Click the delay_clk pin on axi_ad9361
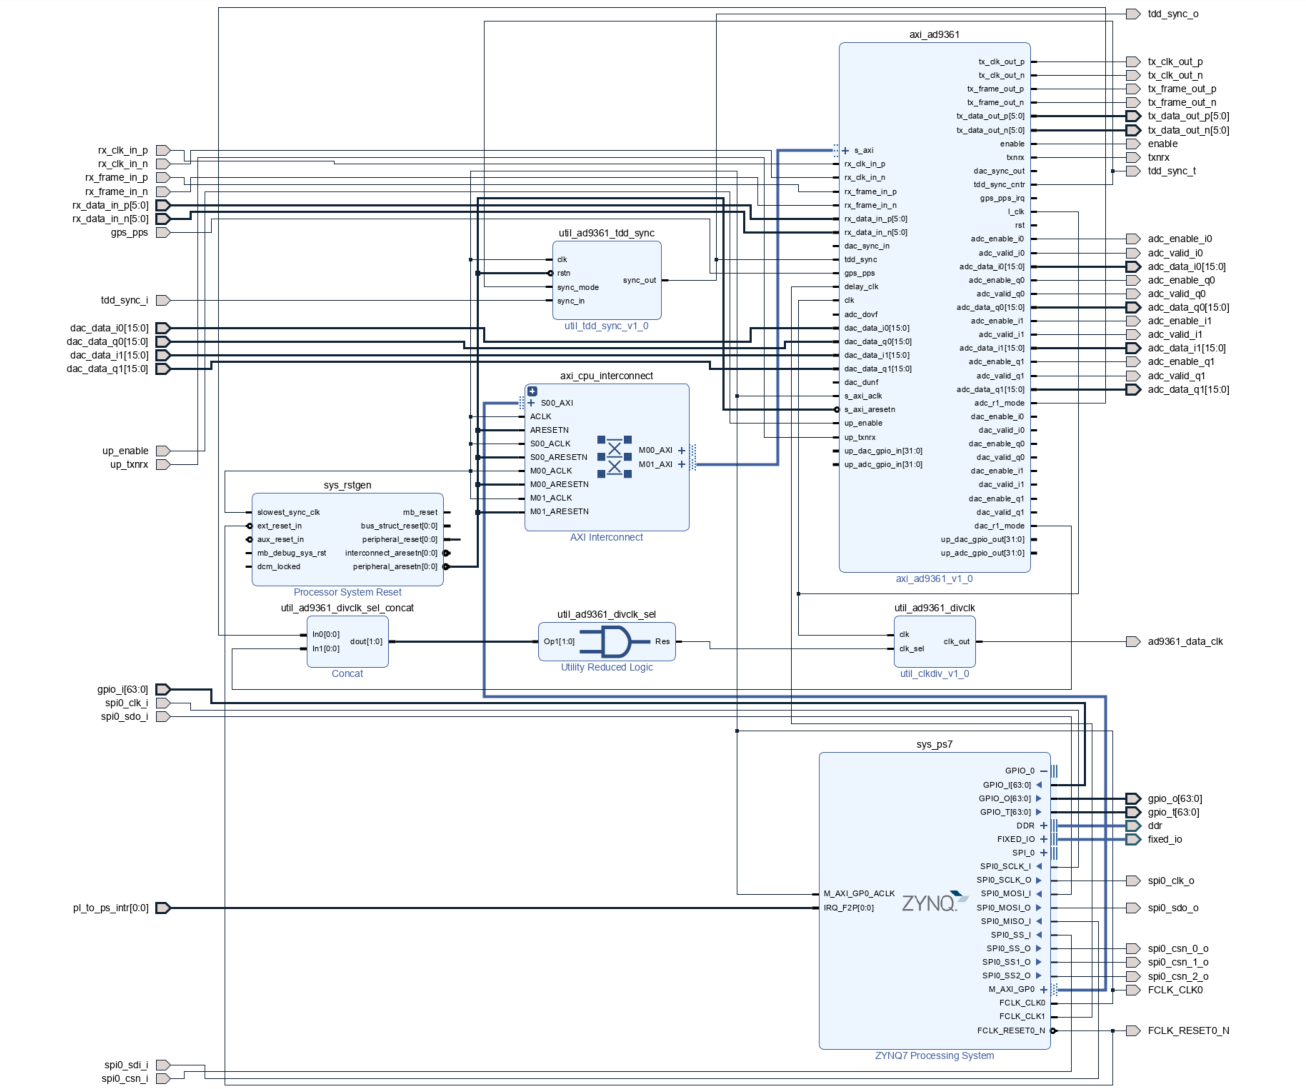Screen dimensions: 1306x1089 [861, 287]
